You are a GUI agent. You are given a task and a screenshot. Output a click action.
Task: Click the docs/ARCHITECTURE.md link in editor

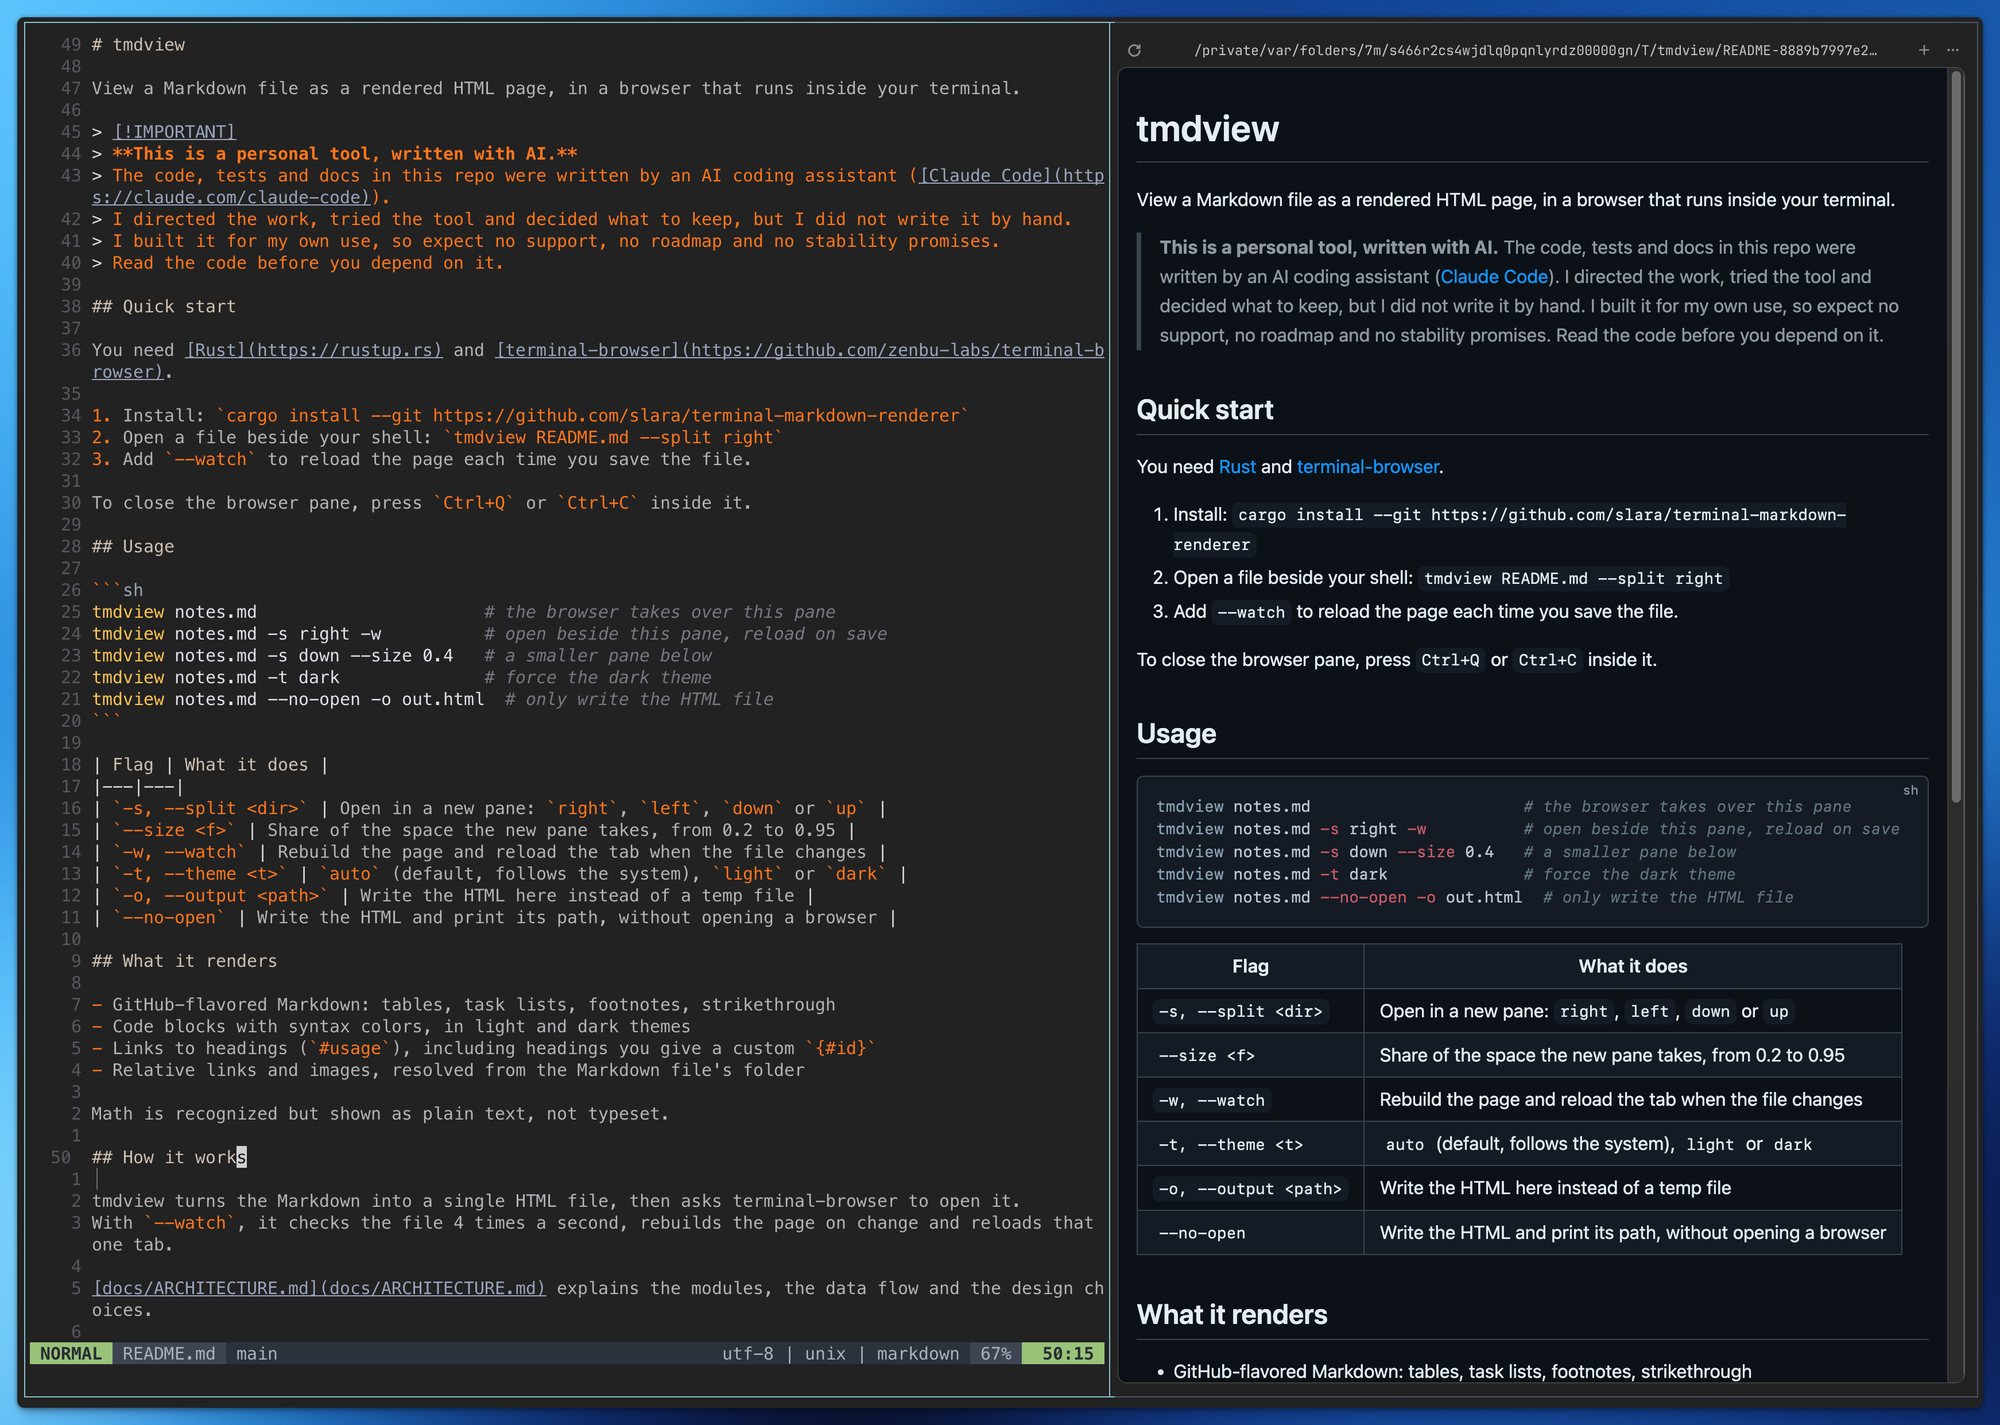click(319, 1288)
